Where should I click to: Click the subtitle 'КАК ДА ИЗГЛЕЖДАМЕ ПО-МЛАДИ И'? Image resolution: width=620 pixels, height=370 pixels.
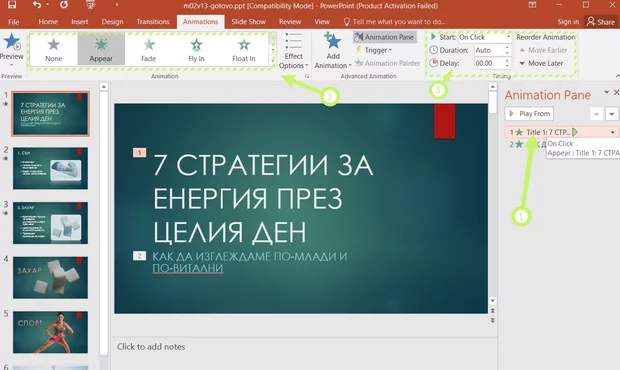click(250, 257)
